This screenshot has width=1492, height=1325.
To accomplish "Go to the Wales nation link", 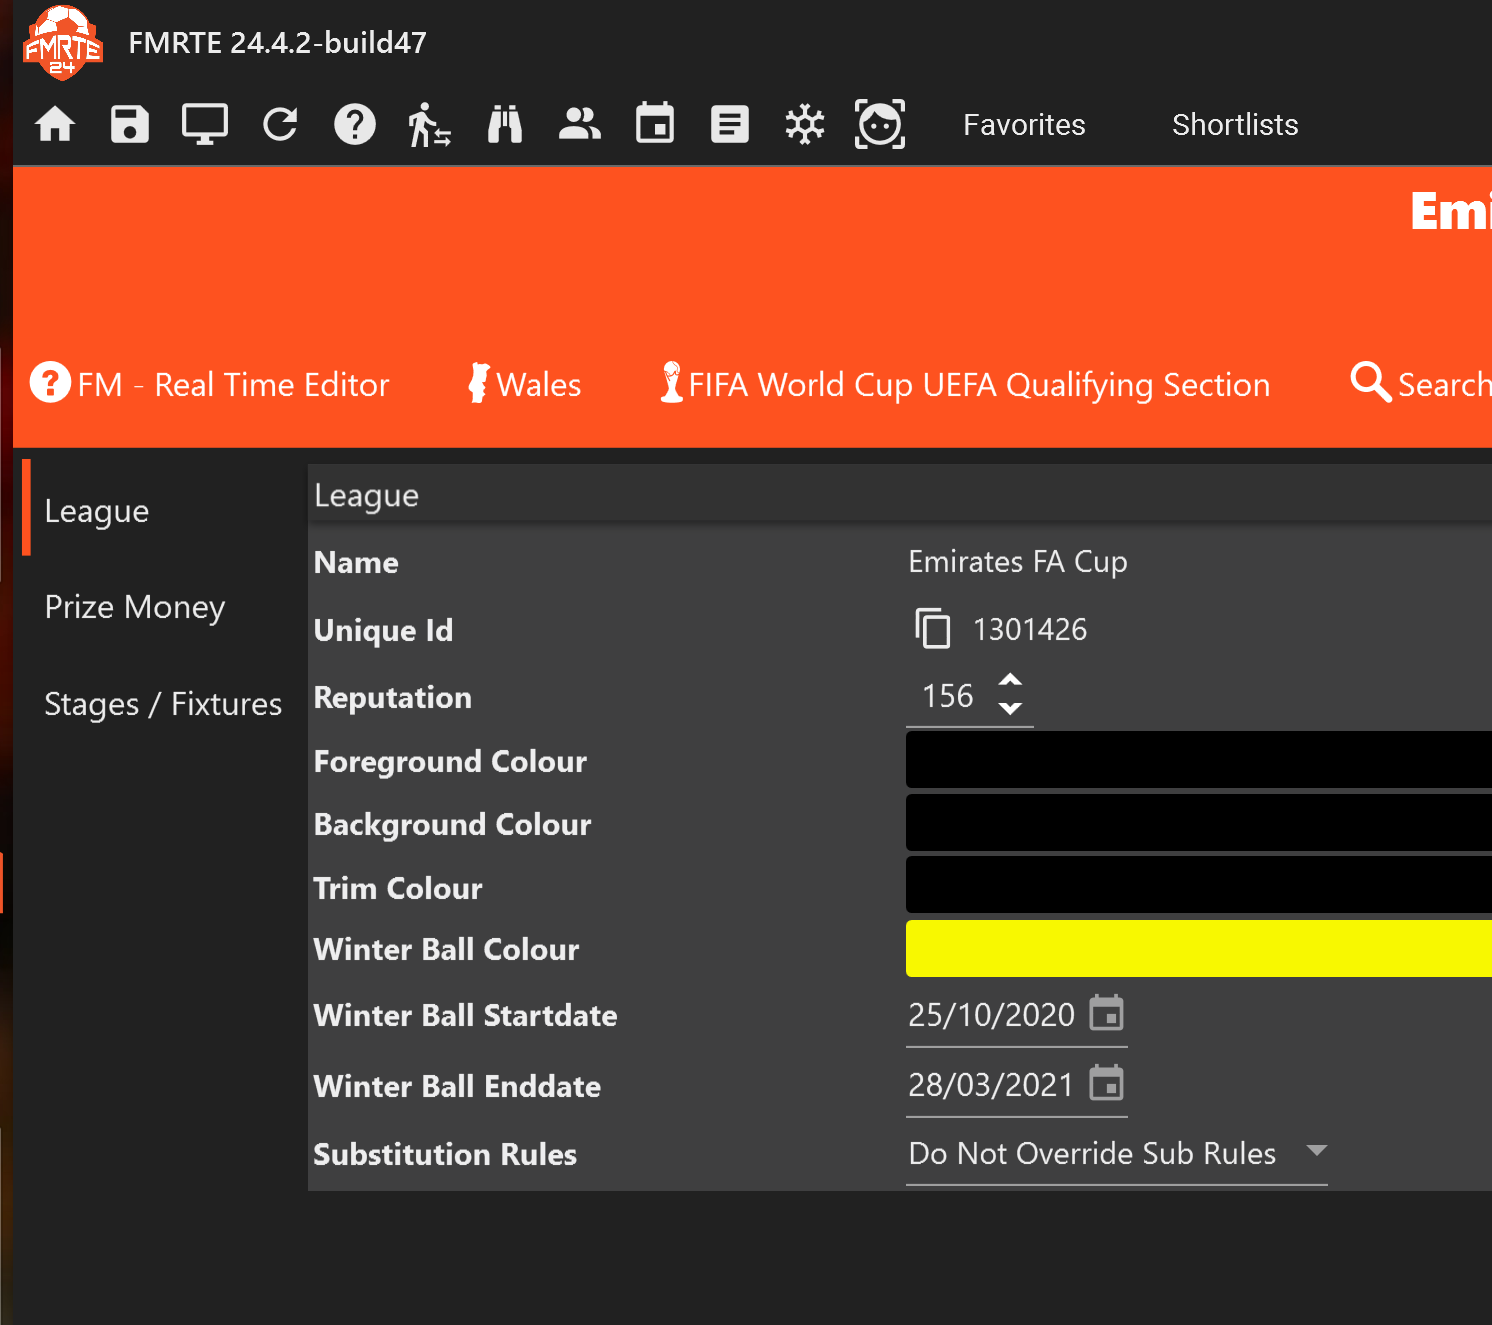I will pos(525,384).
